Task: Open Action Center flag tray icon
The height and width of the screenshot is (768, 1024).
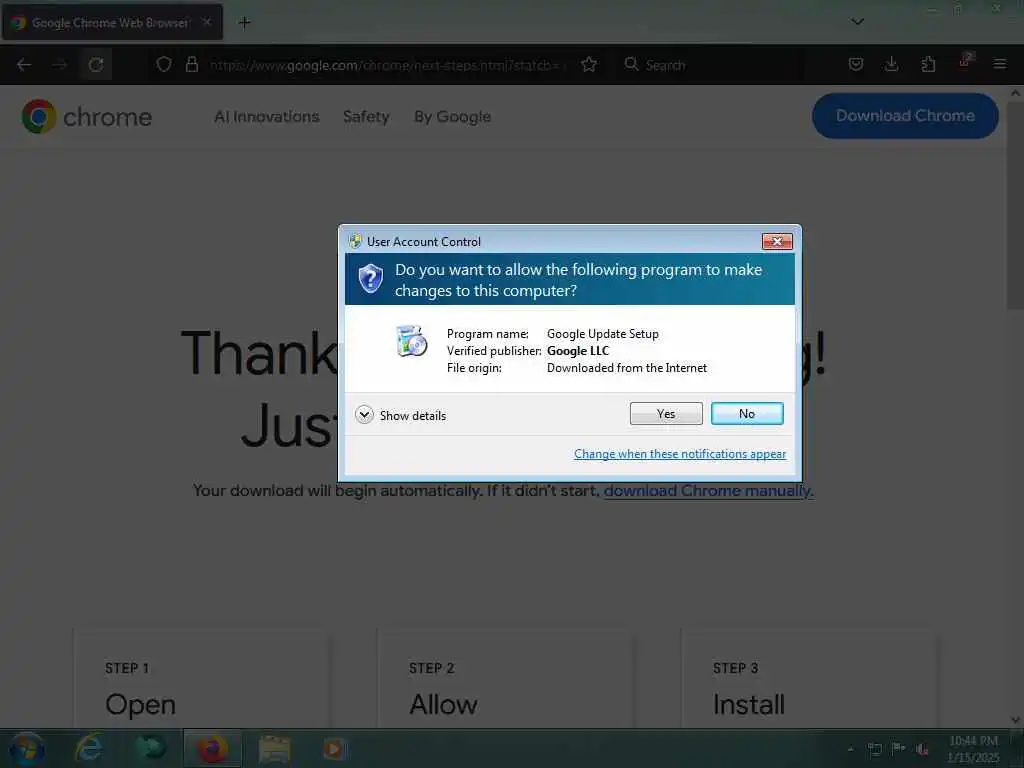Action: click(x=899, y=748)
